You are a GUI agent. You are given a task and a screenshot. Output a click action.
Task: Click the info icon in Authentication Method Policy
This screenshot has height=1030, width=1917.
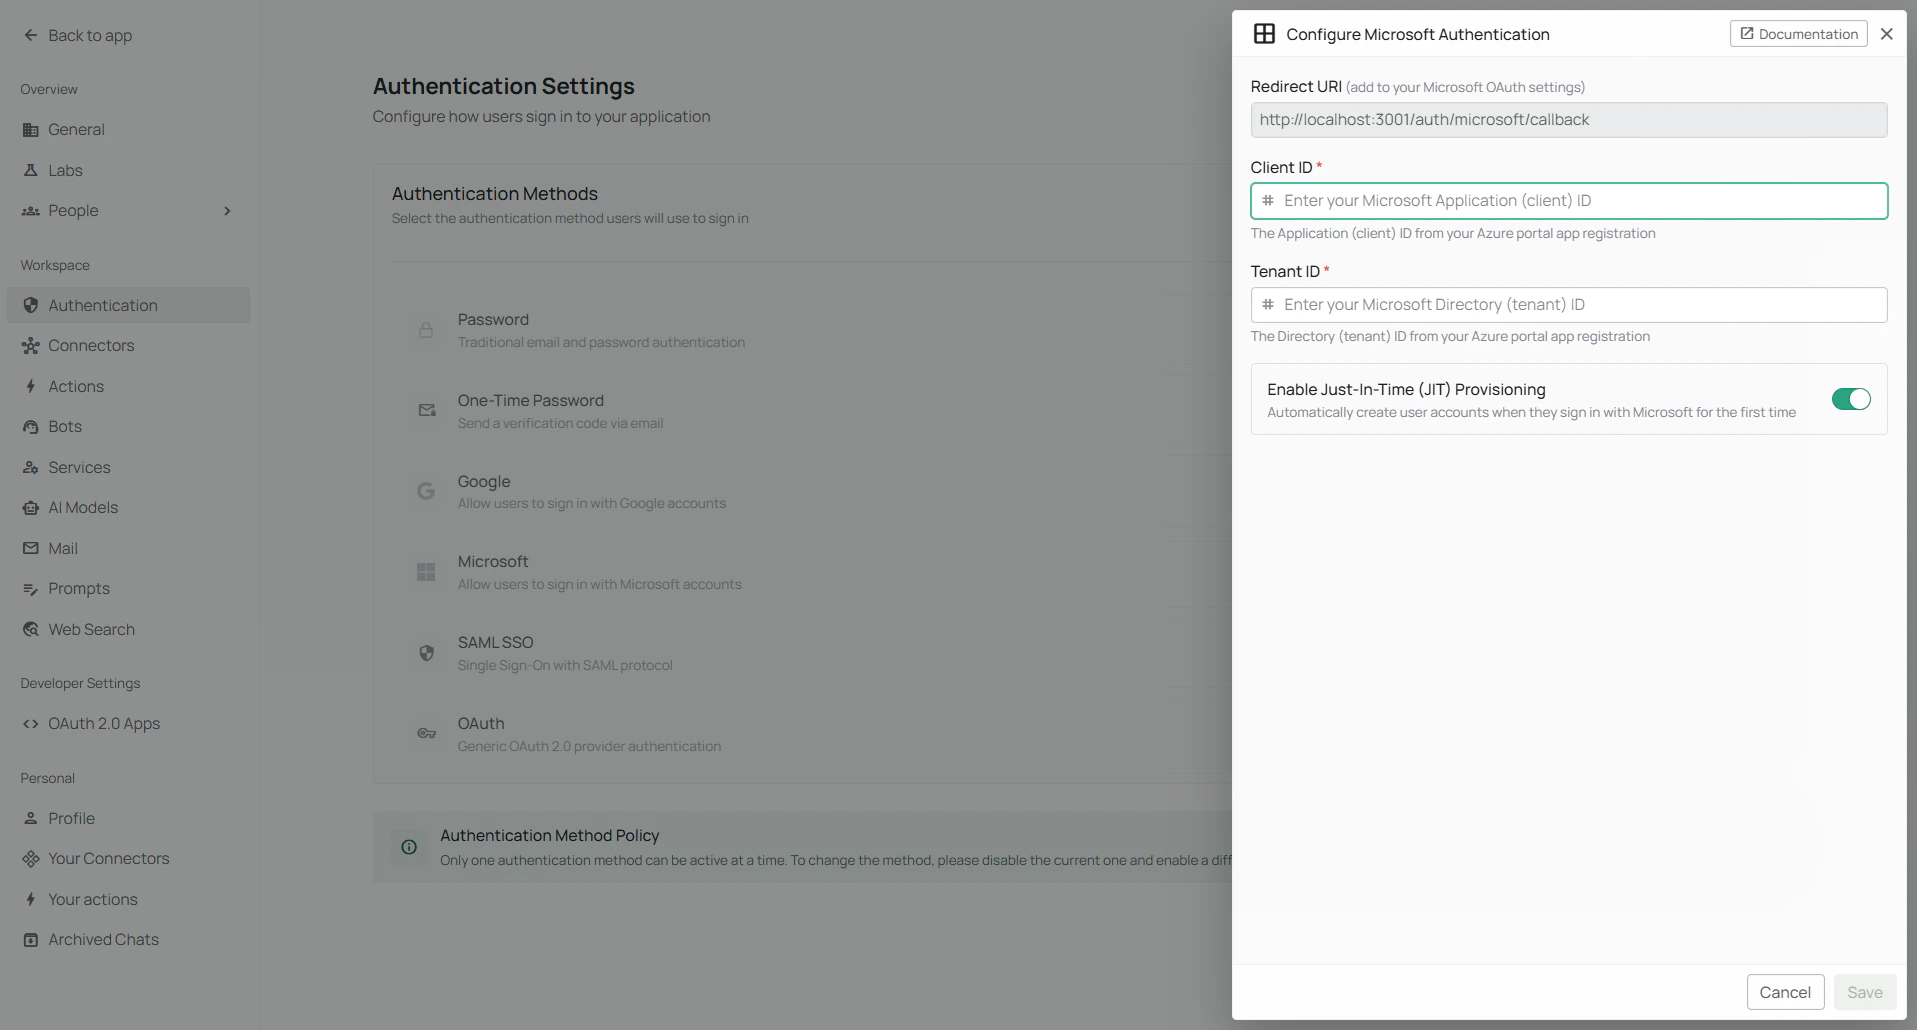pyautogui.click(x=409, y=847)
